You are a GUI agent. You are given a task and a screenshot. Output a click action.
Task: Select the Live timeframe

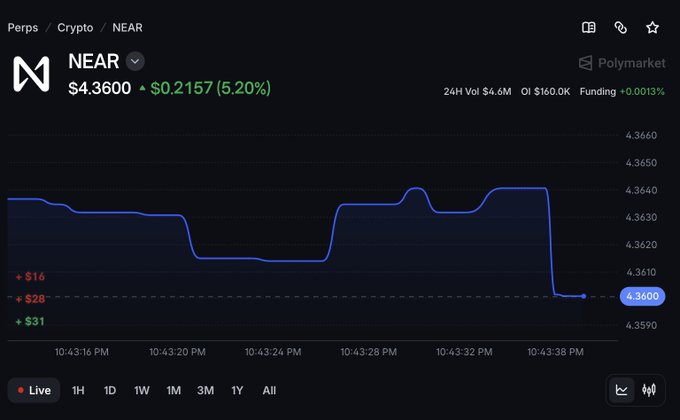(34, 390)
